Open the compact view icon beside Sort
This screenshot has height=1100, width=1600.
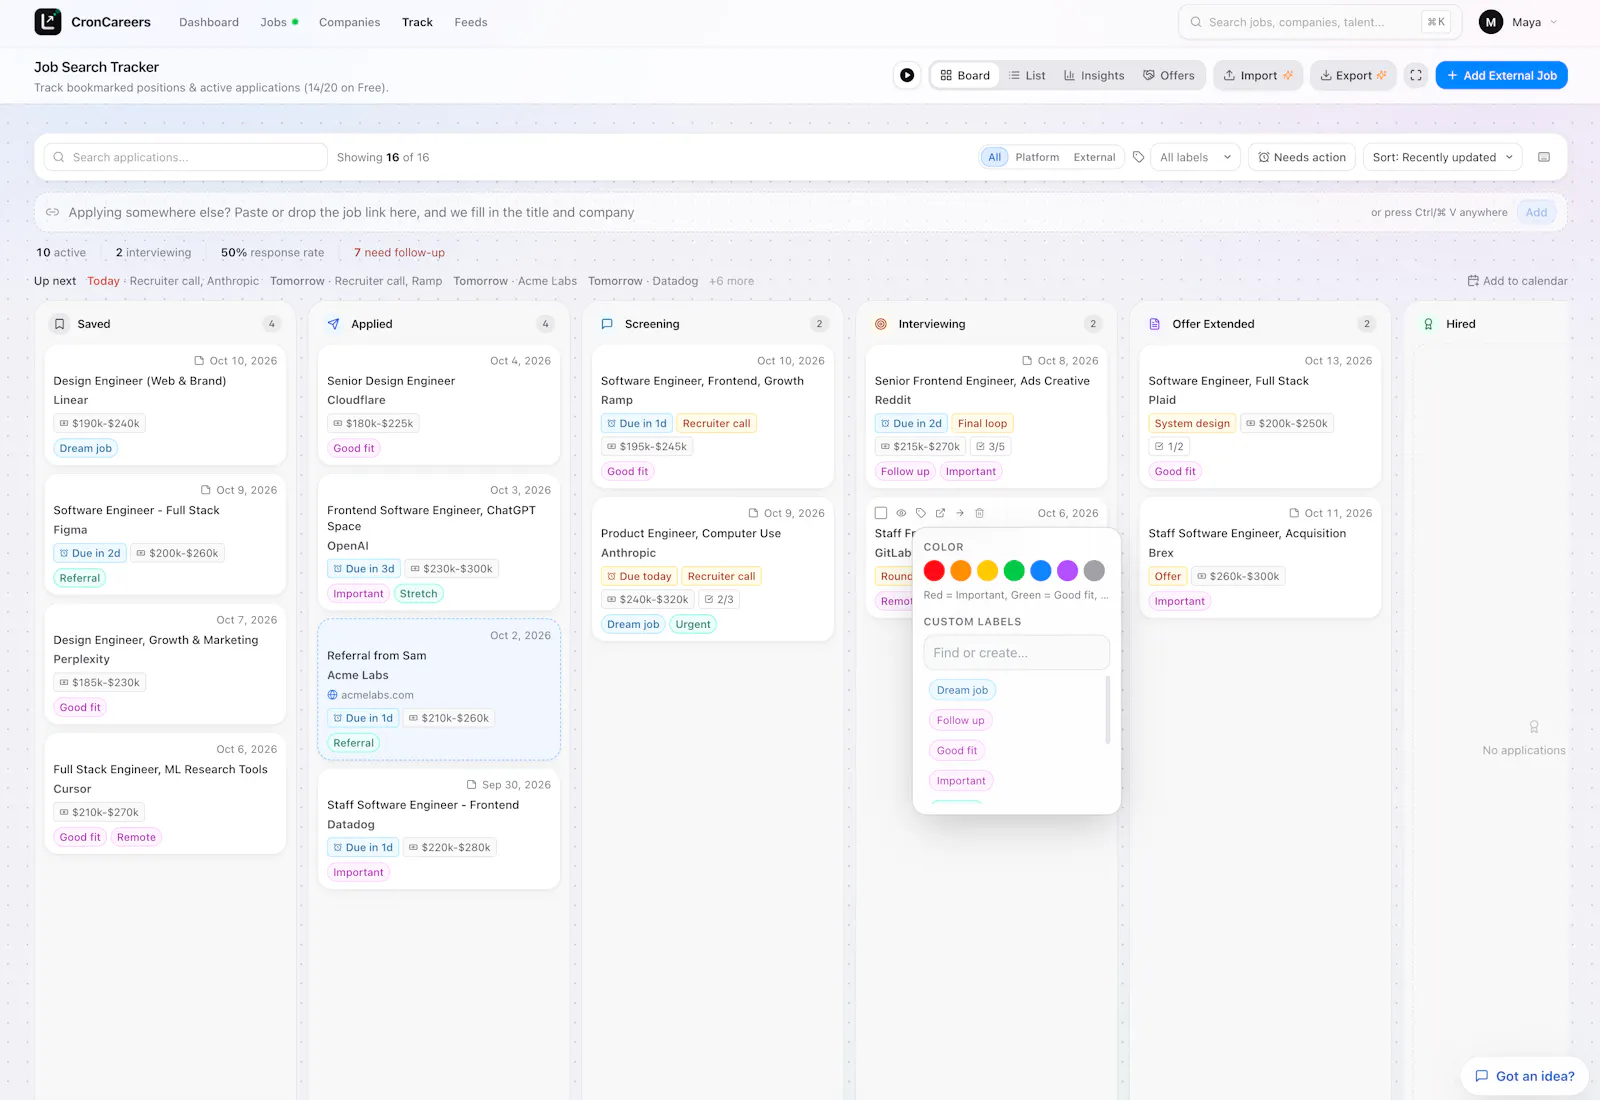1544,157
